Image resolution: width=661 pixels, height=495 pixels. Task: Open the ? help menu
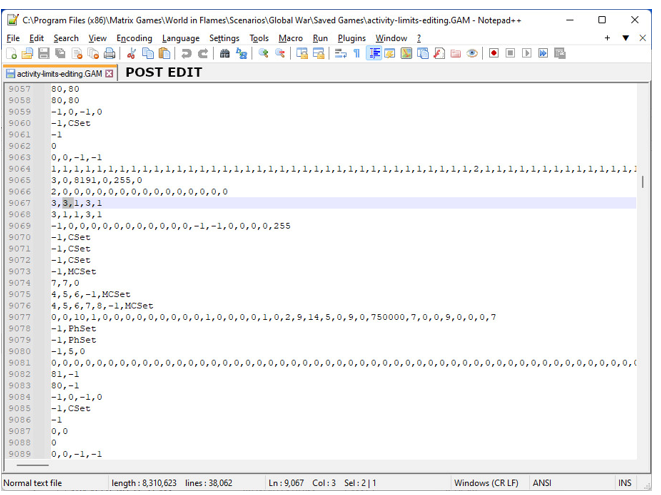click(419, 38)
